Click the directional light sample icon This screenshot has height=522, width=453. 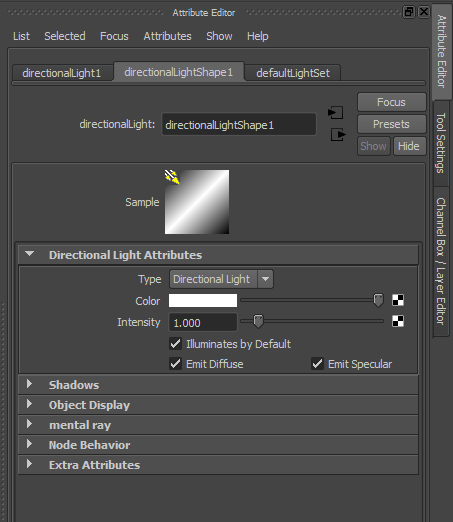(172, 177)
